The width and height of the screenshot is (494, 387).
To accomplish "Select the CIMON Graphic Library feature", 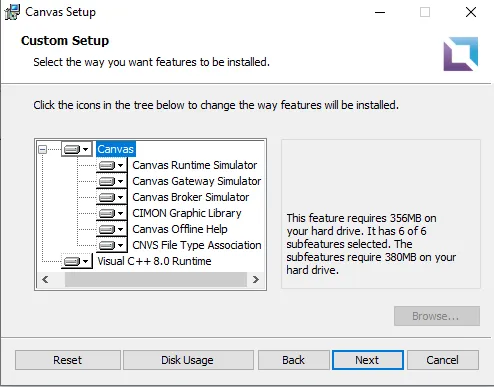I will (187, 213).
